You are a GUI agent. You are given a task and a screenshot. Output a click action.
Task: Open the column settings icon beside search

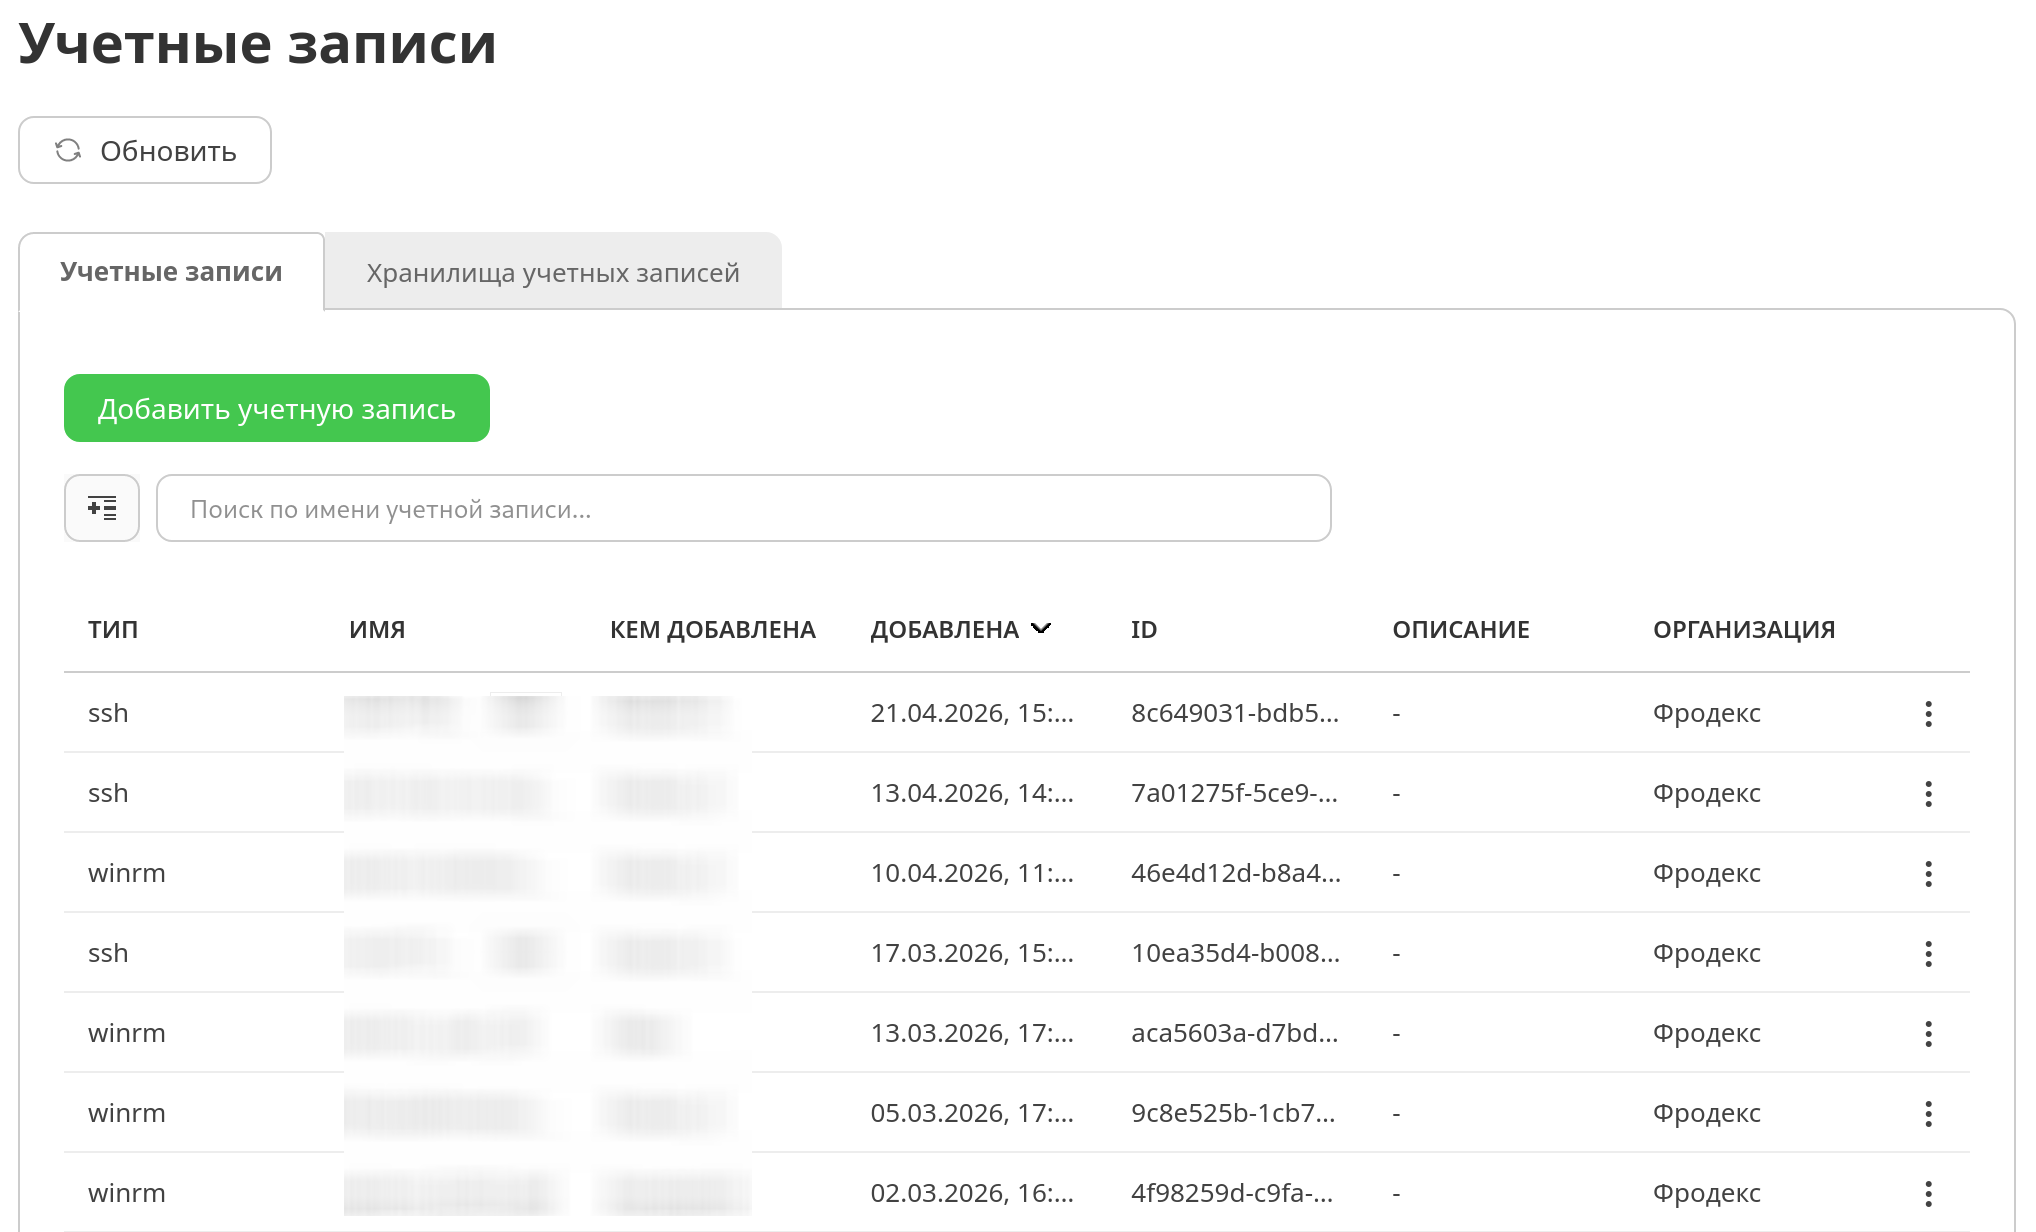pyautogui.click(x=102, y=508)
